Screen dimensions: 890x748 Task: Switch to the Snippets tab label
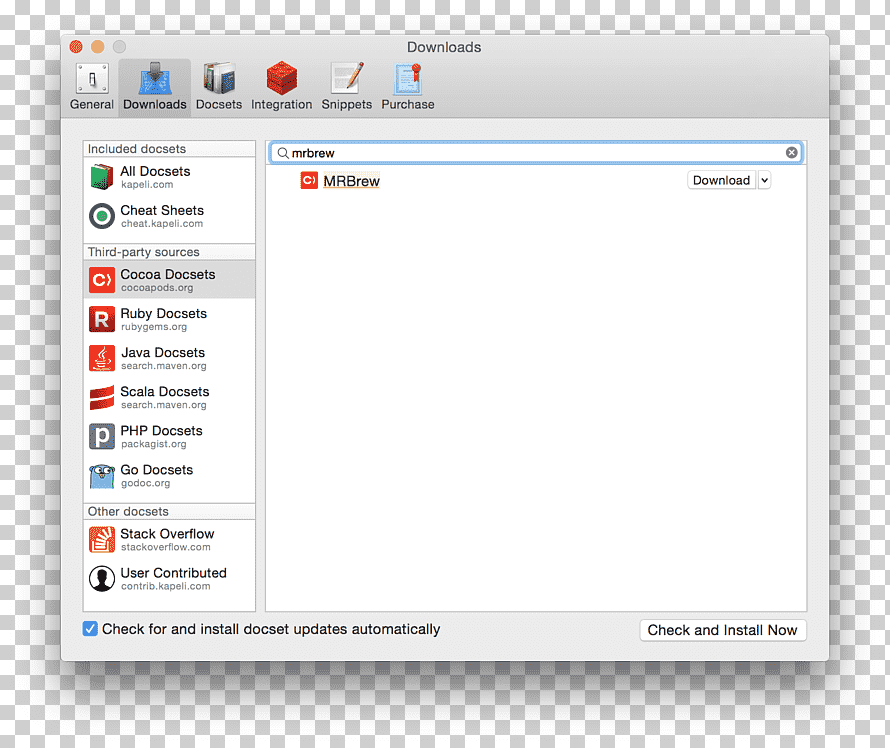click(x=347, y=104)
